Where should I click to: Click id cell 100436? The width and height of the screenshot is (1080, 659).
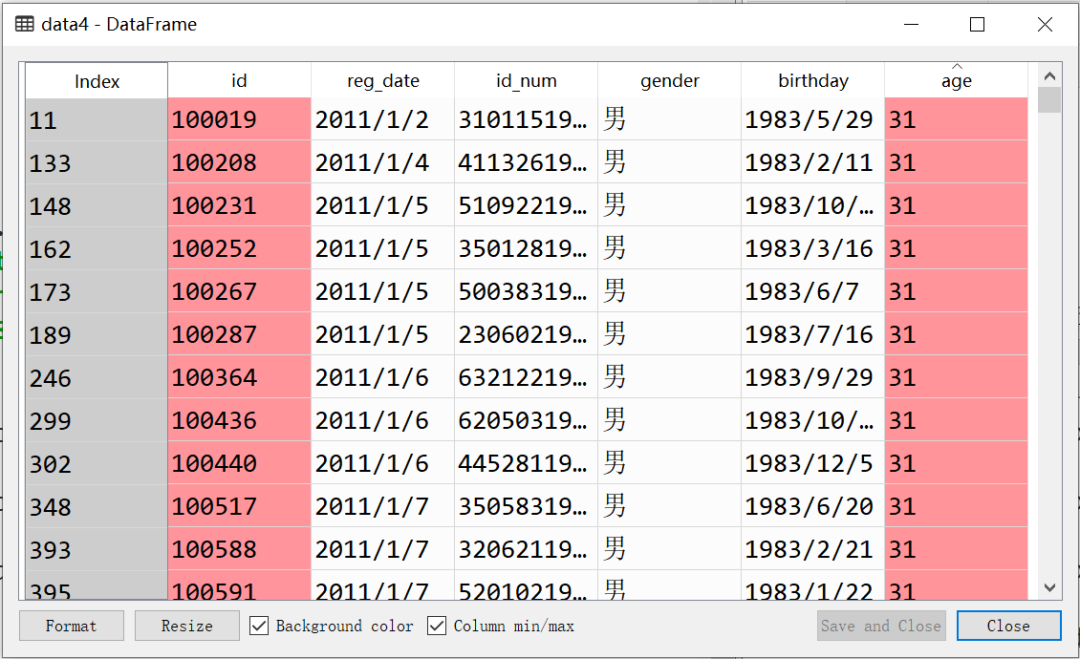pyautogui.click(x=239, y=420)
